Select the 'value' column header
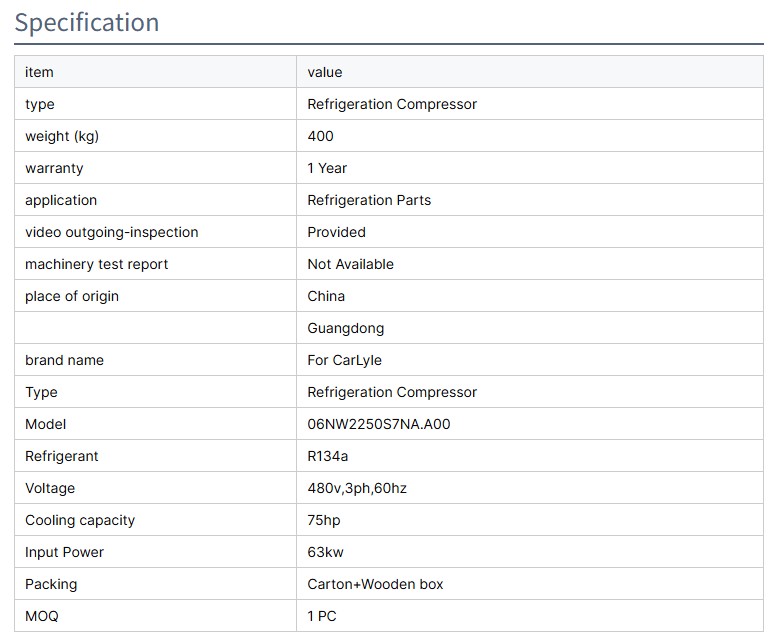This screenshot has height=642, width=775. click(325, 72)
